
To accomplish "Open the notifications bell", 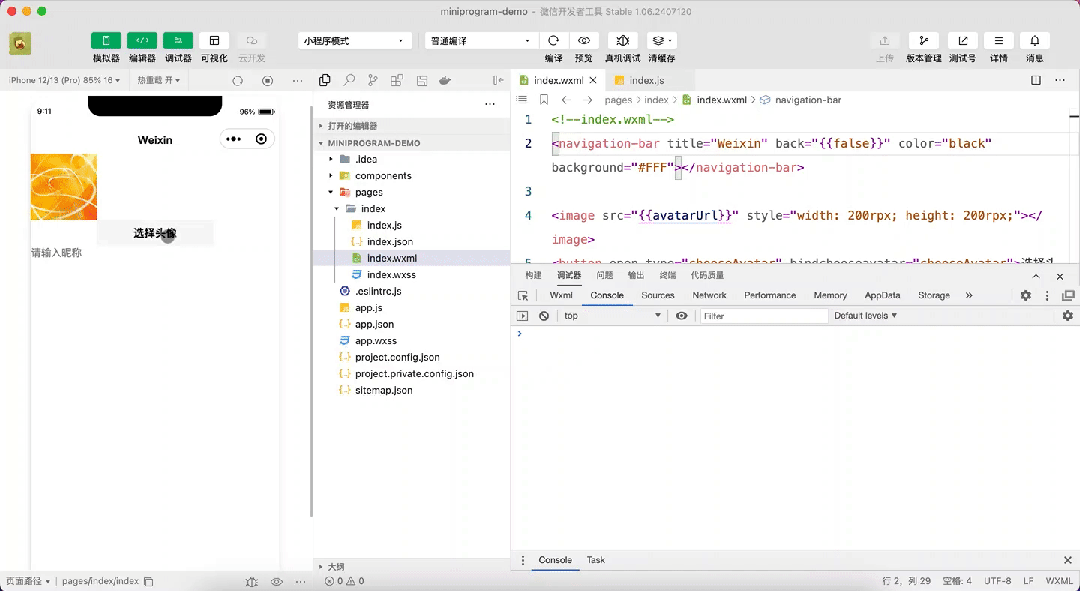I will point(1035,41).
